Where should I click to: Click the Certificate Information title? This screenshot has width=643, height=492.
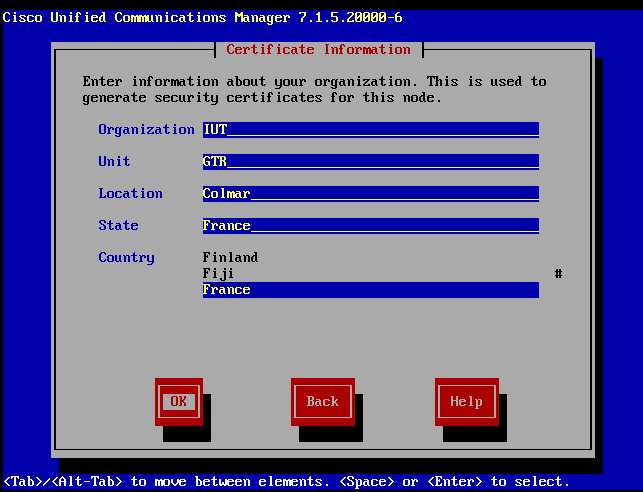(x=319, y=50)
